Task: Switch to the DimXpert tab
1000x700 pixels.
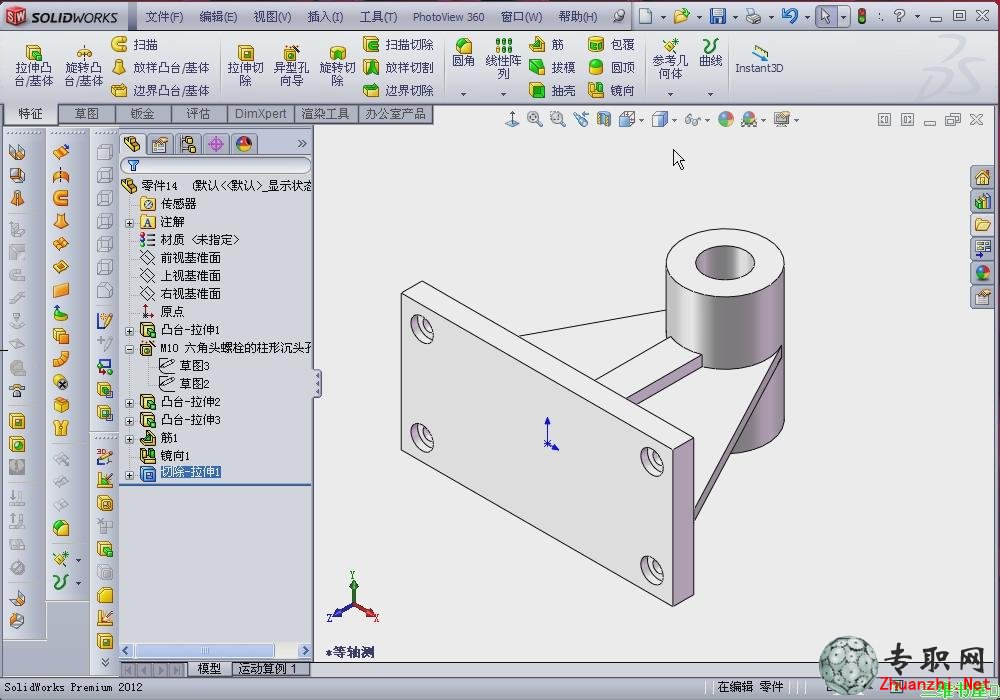Action: click(260, 113)
